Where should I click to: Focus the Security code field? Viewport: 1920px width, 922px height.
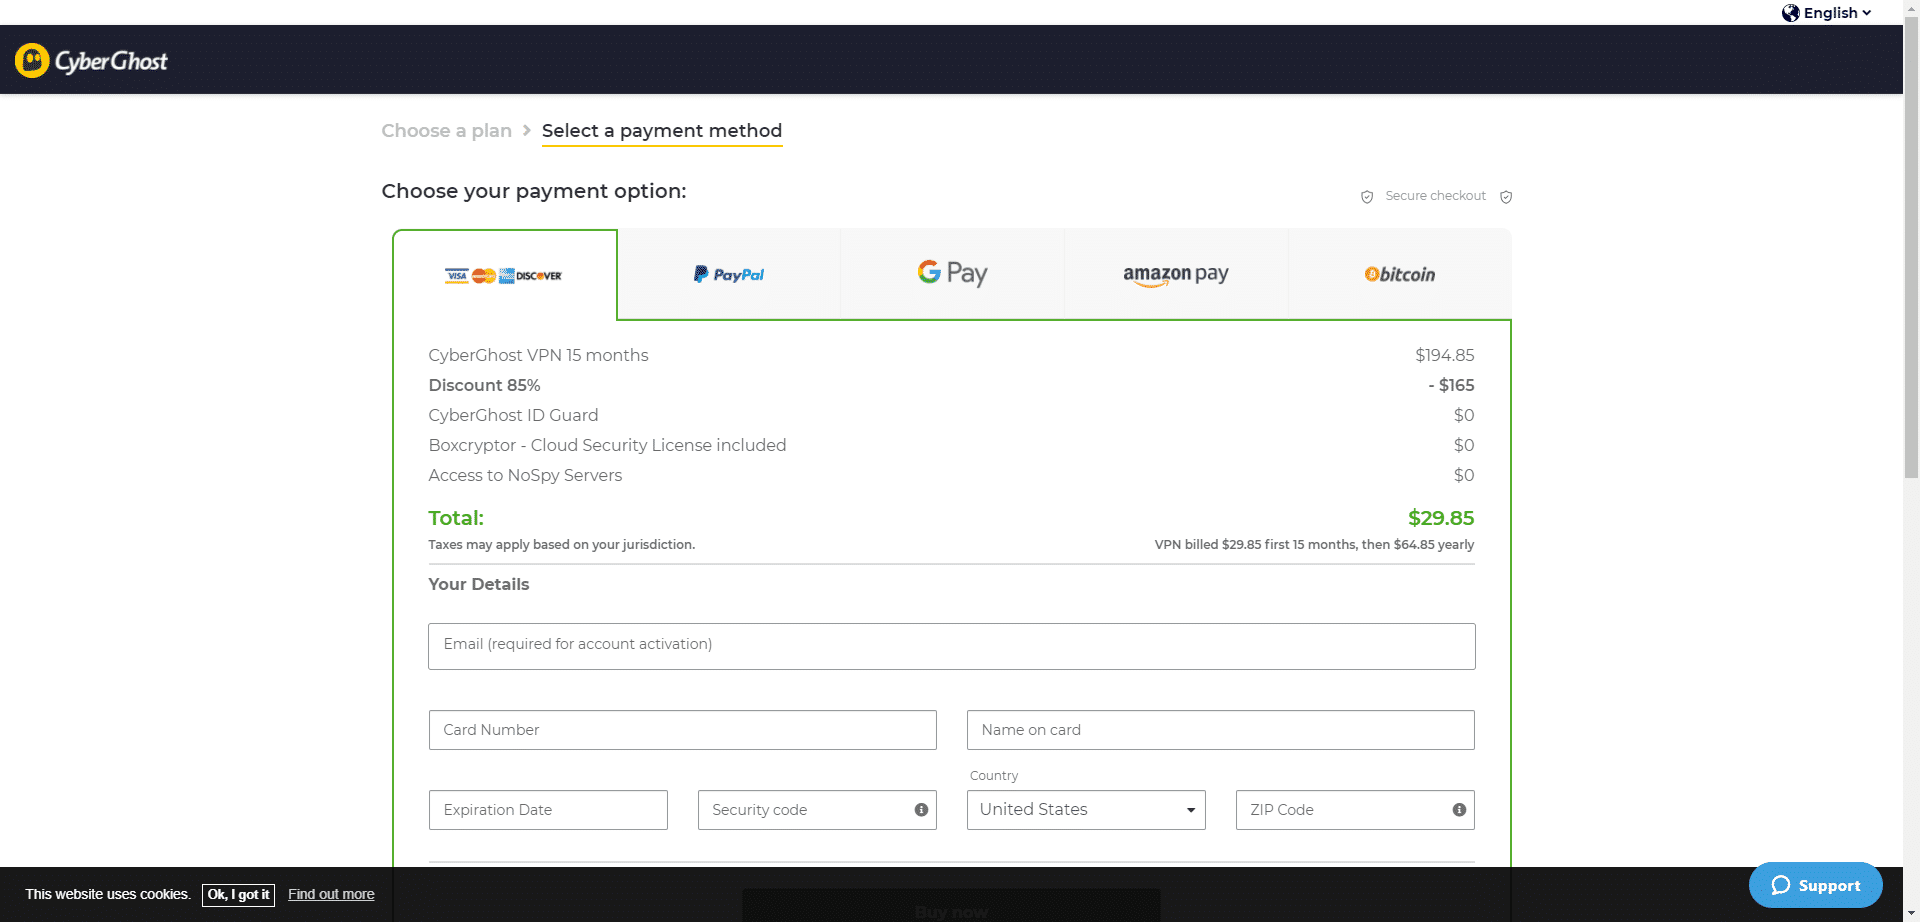(x=817, y=810)
